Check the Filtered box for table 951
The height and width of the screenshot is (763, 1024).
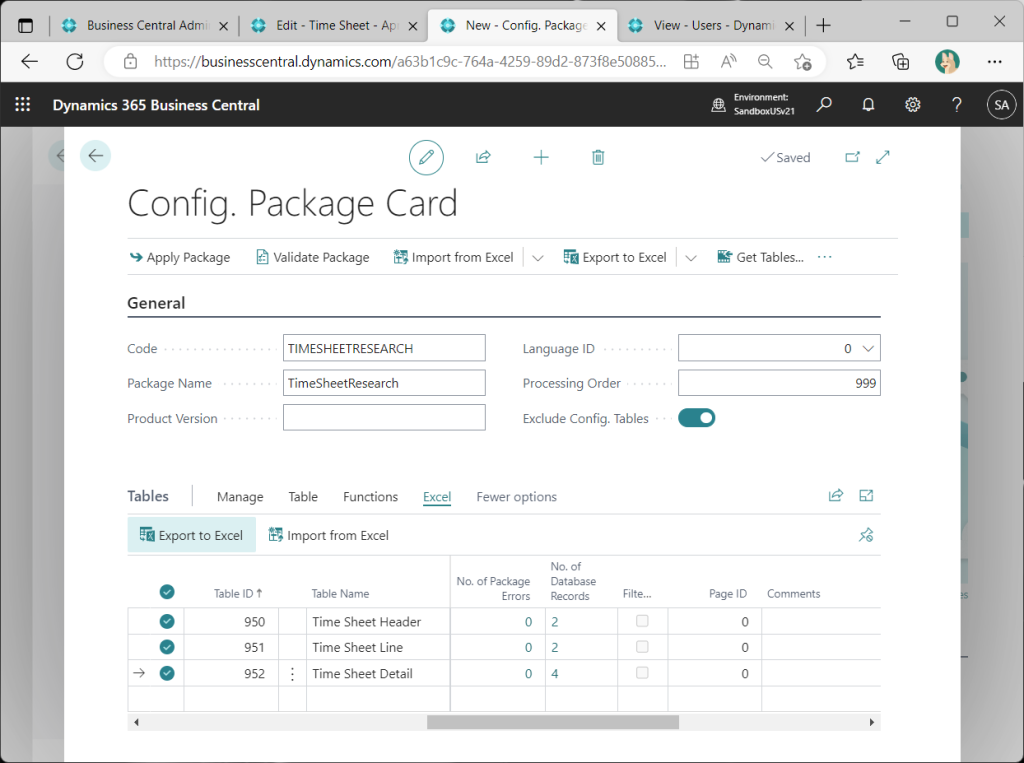coord(643,647)
